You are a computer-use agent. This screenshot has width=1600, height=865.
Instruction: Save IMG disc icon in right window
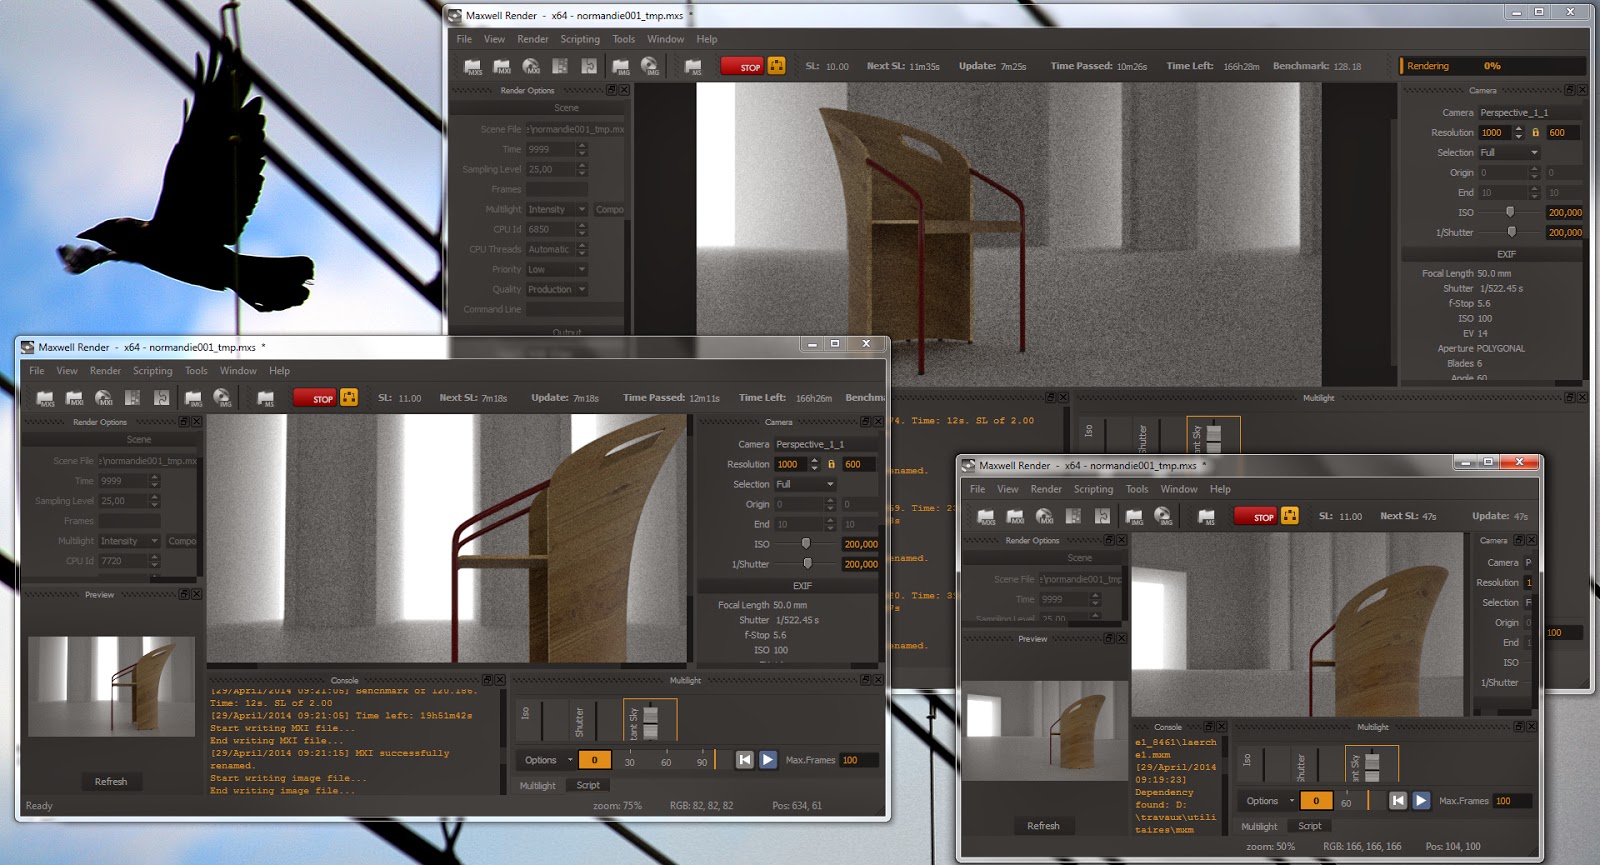click(1163, 517)
